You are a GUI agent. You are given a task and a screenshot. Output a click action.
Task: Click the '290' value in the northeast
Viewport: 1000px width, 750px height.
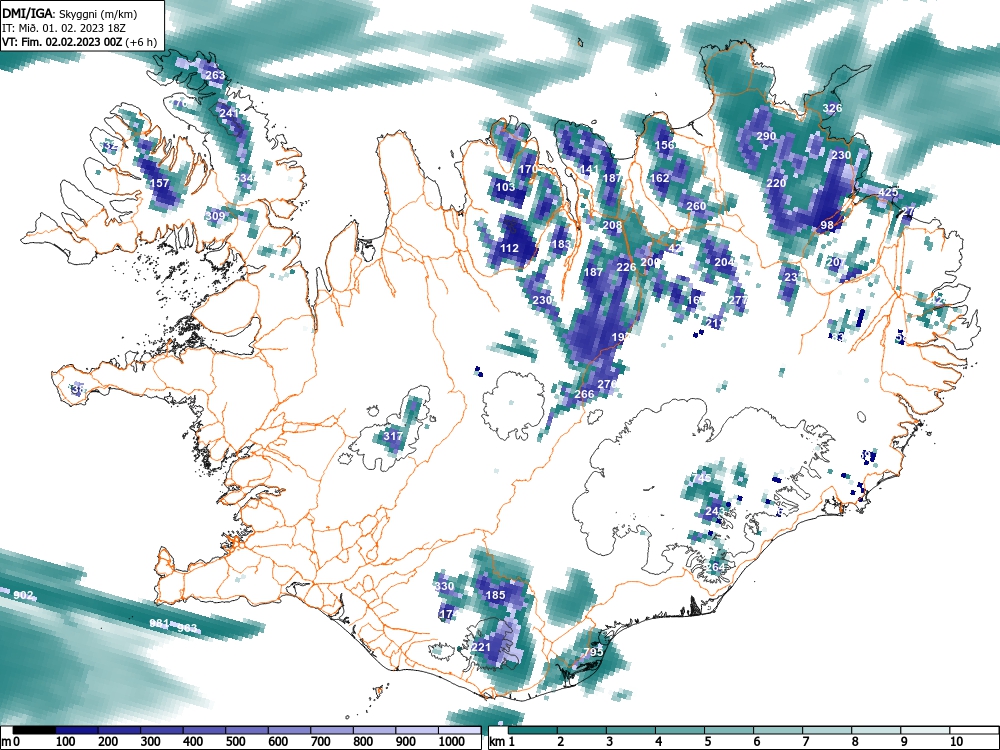pyautogui.click(x=766, y=136)
